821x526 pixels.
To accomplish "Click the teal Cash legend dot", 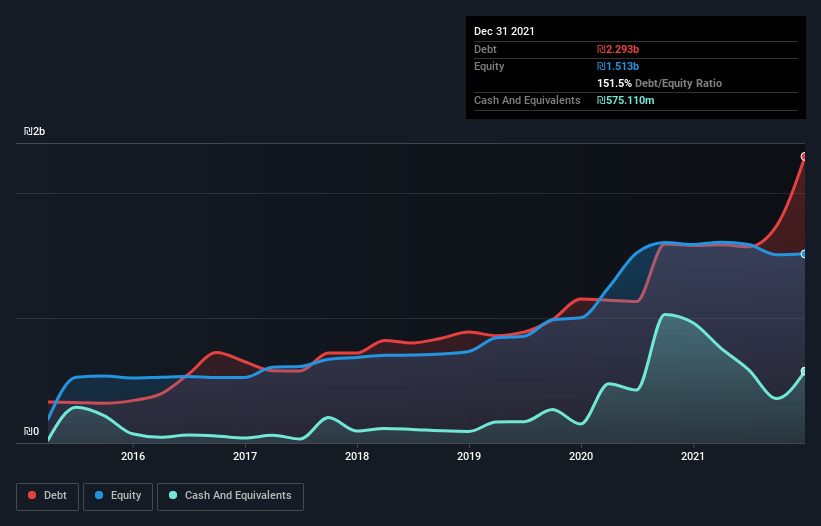I will point(173,495).
